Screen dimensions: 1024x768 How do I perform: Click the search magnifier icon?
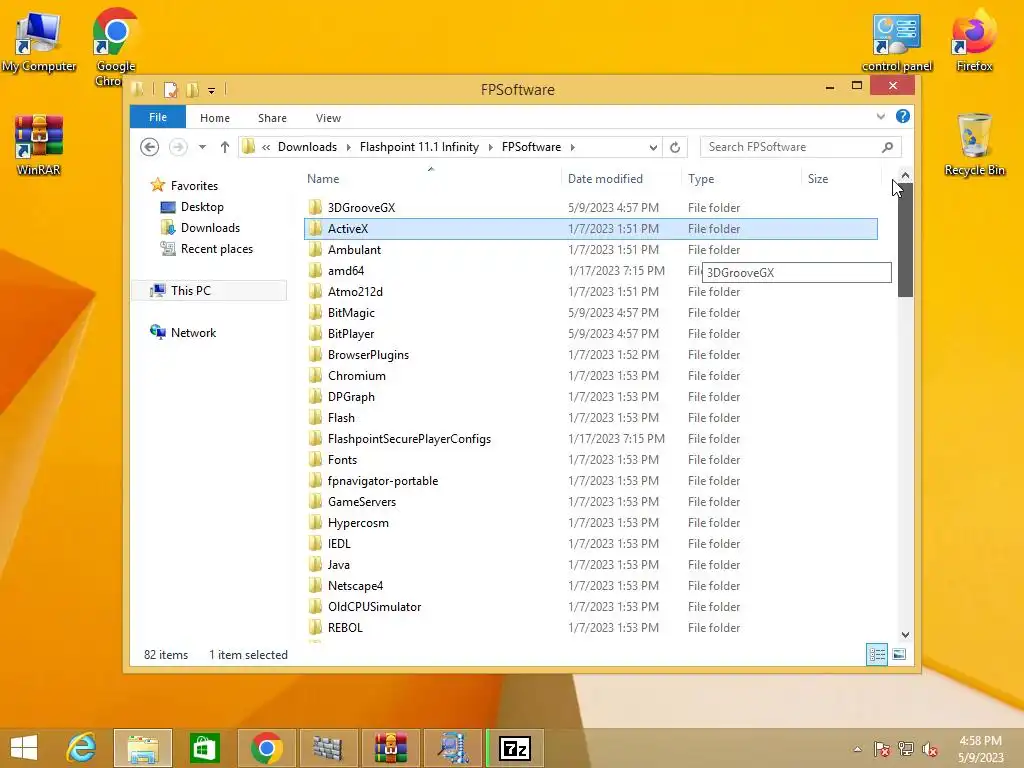pos(888,148)
